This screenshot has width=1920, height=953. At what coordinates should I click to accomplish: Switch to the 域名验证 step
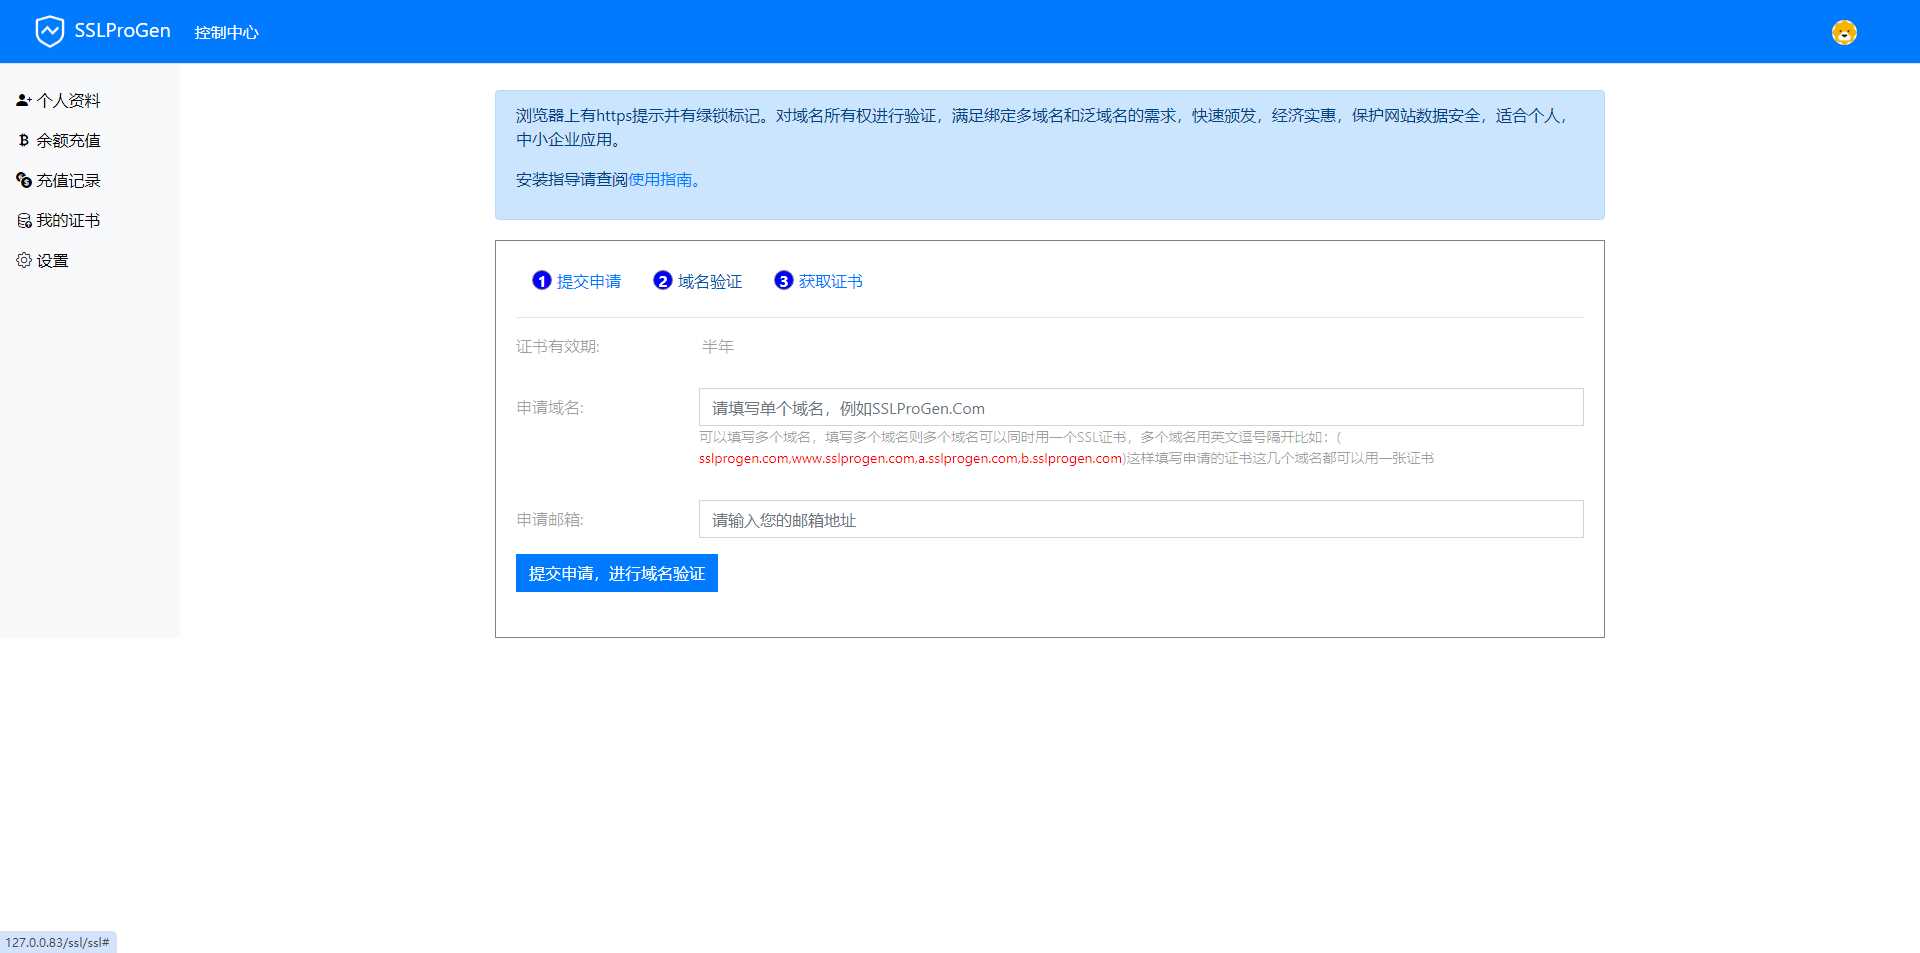coord(709,281)
